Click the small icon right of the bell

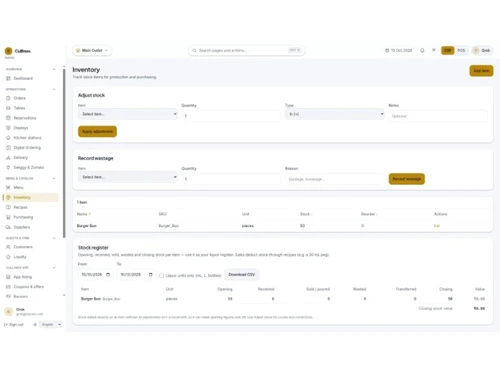(434, 50)
